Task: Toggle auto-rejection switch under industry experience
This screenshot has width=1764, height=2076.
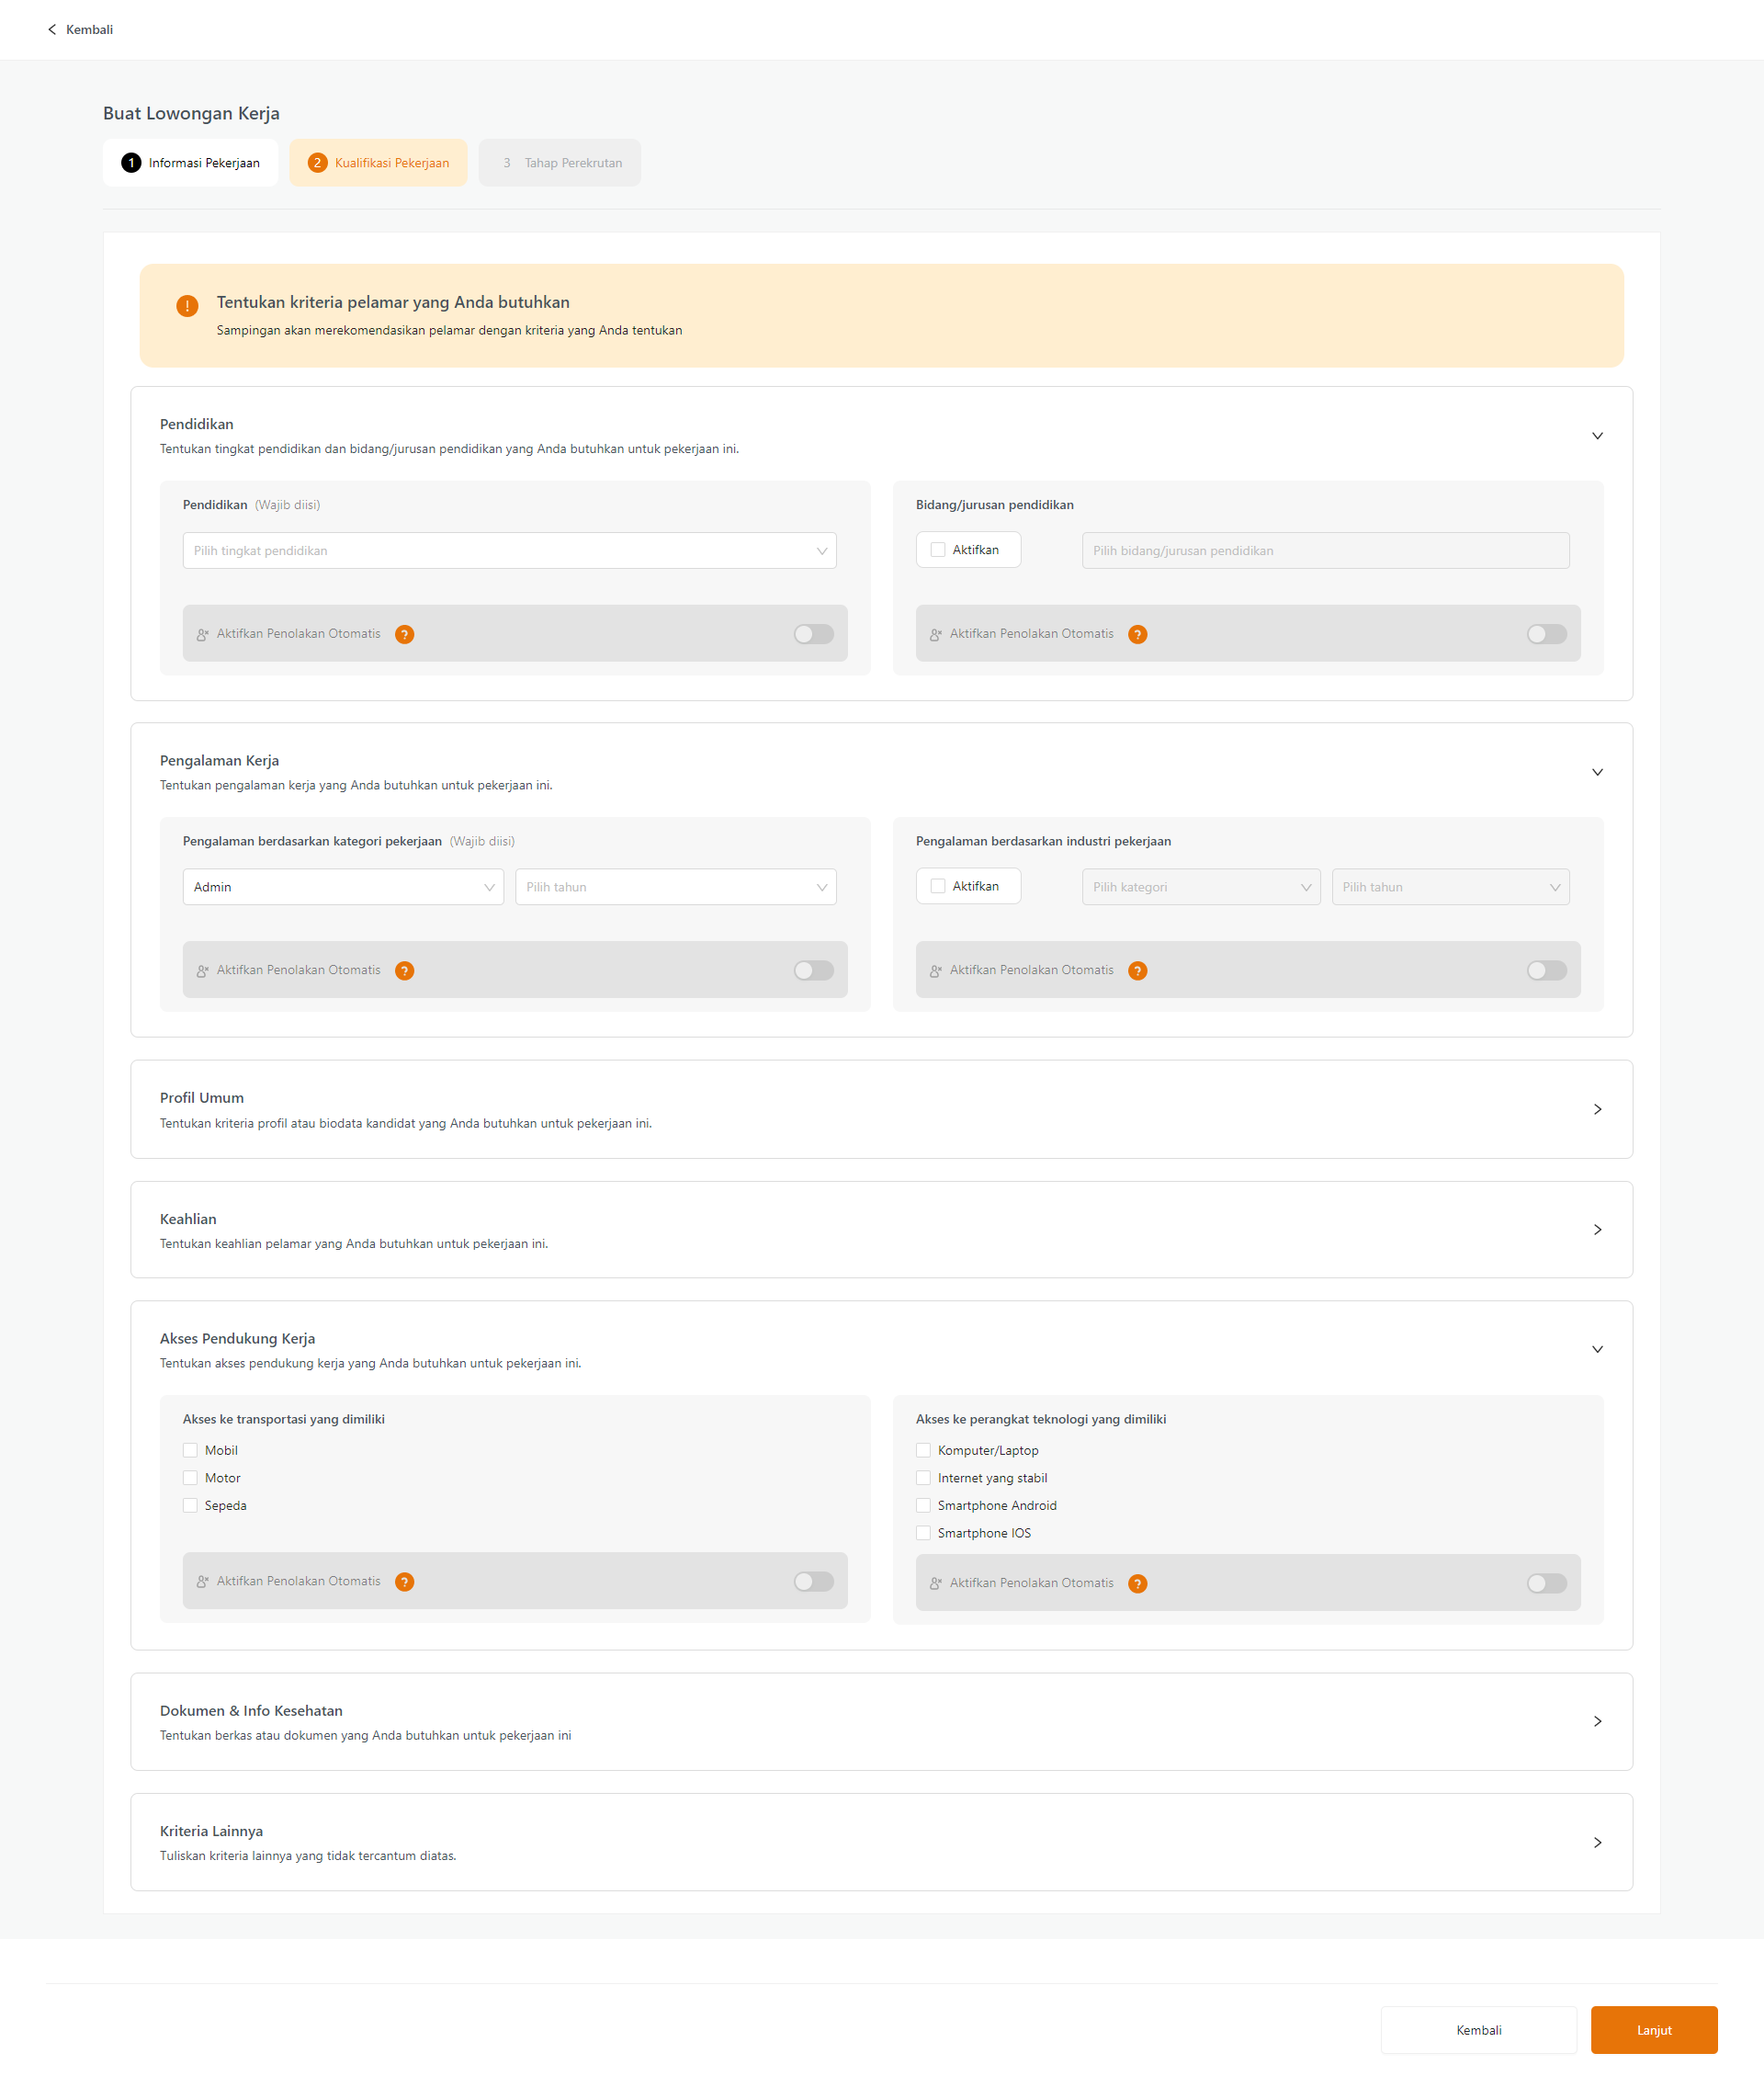Action: (x=1546, y=970)
